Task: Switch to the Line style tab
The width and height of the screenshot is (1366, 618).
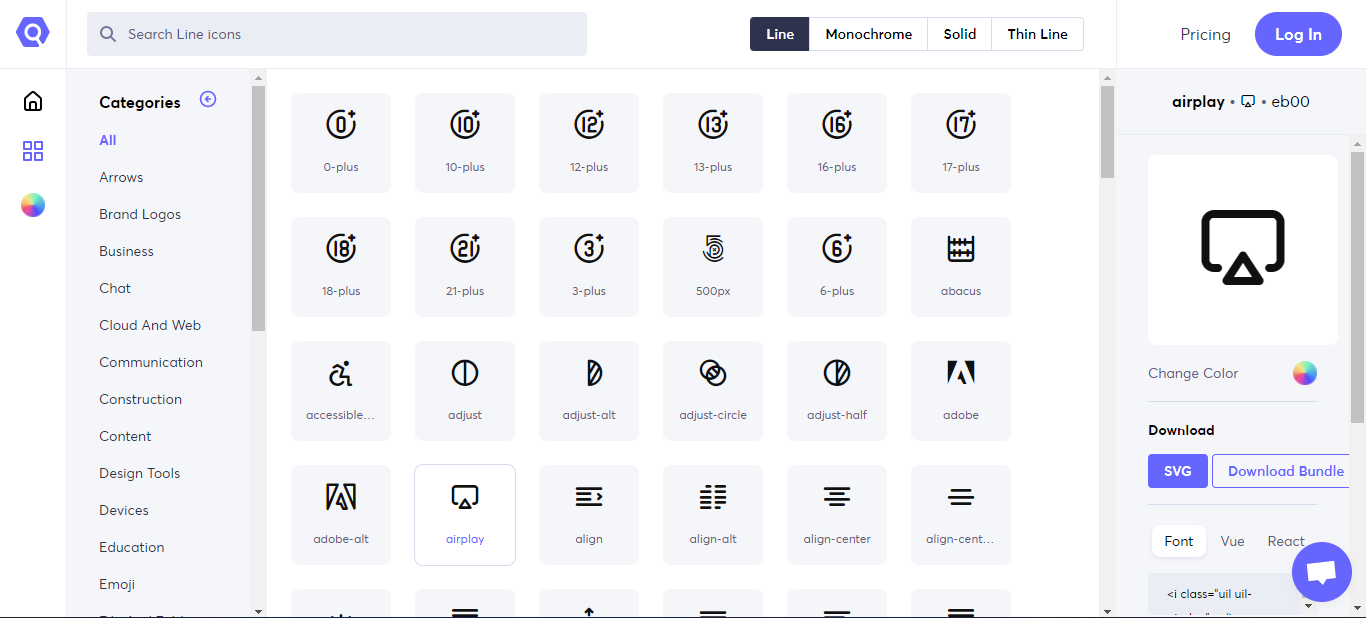Action: (780, 34)
